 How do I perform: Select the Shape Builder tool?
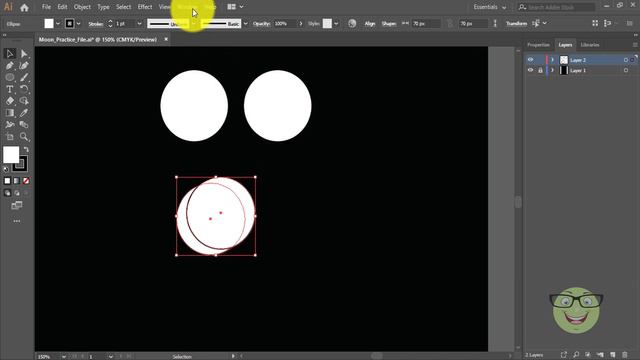tap(24, 101)
